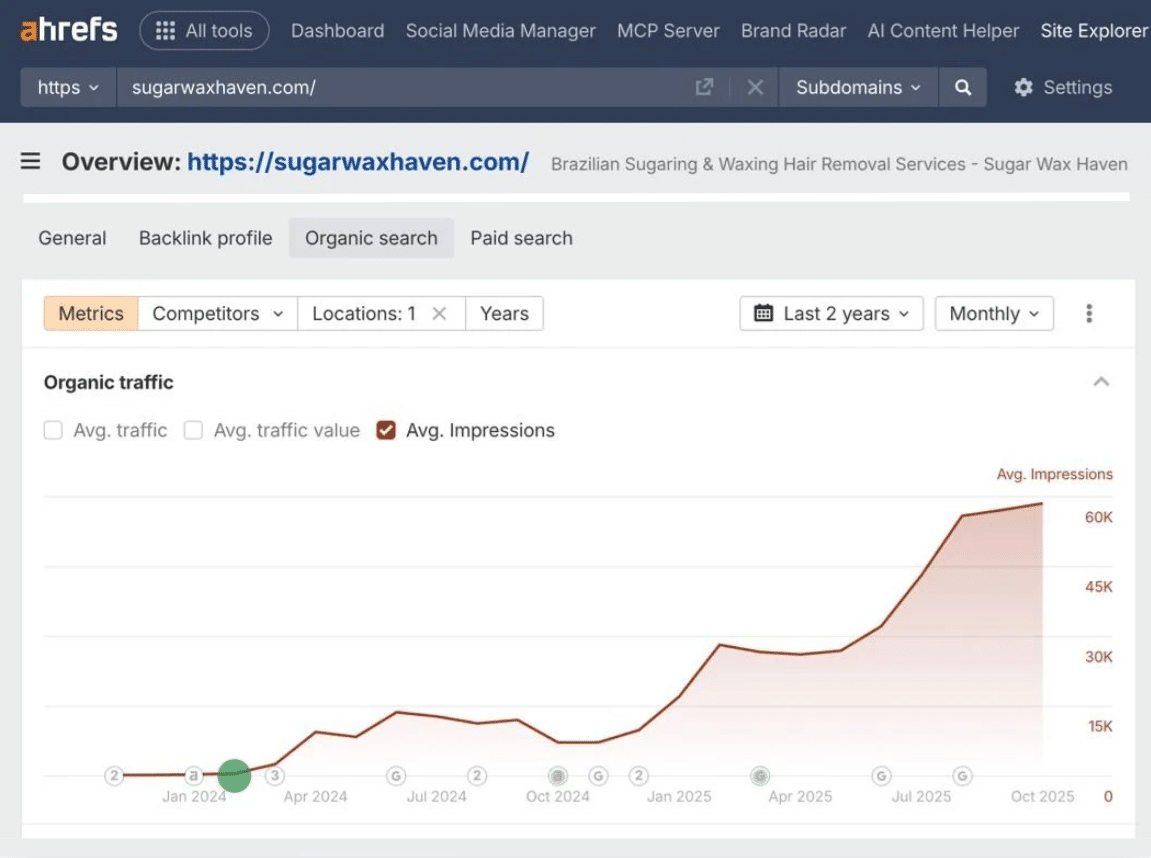Expand the https protocol dropdown
The image size is (1151, 858).
click(68, 87)
